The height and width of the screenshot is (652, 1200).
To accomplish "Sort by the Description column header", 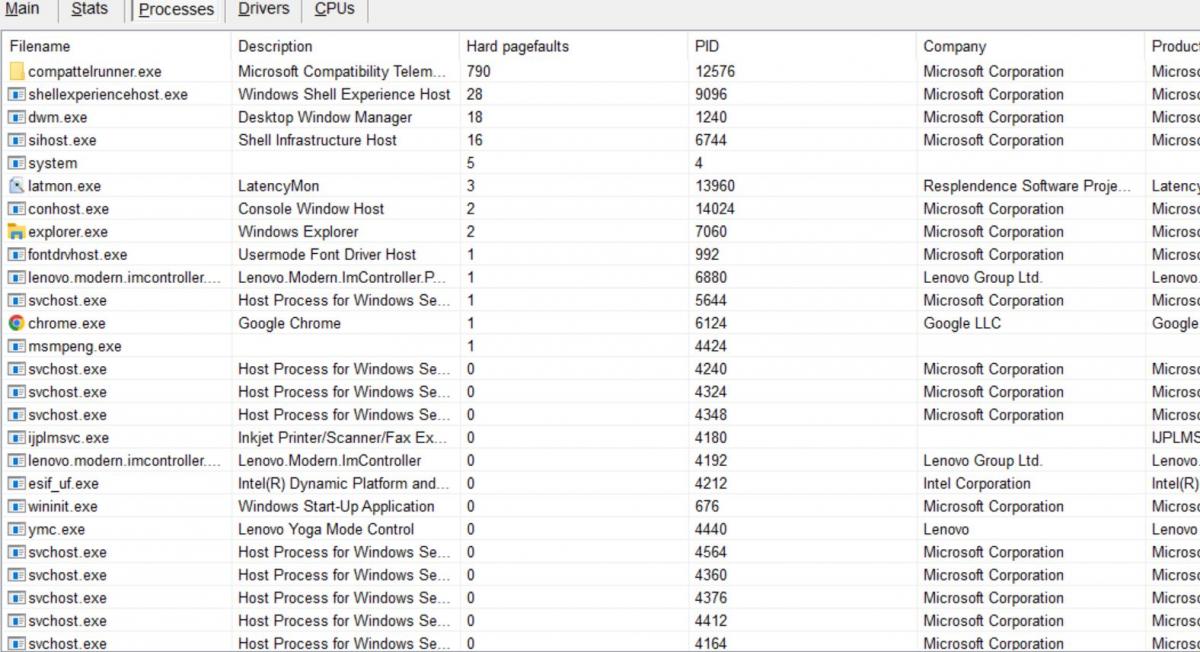I will coord(346,46).
